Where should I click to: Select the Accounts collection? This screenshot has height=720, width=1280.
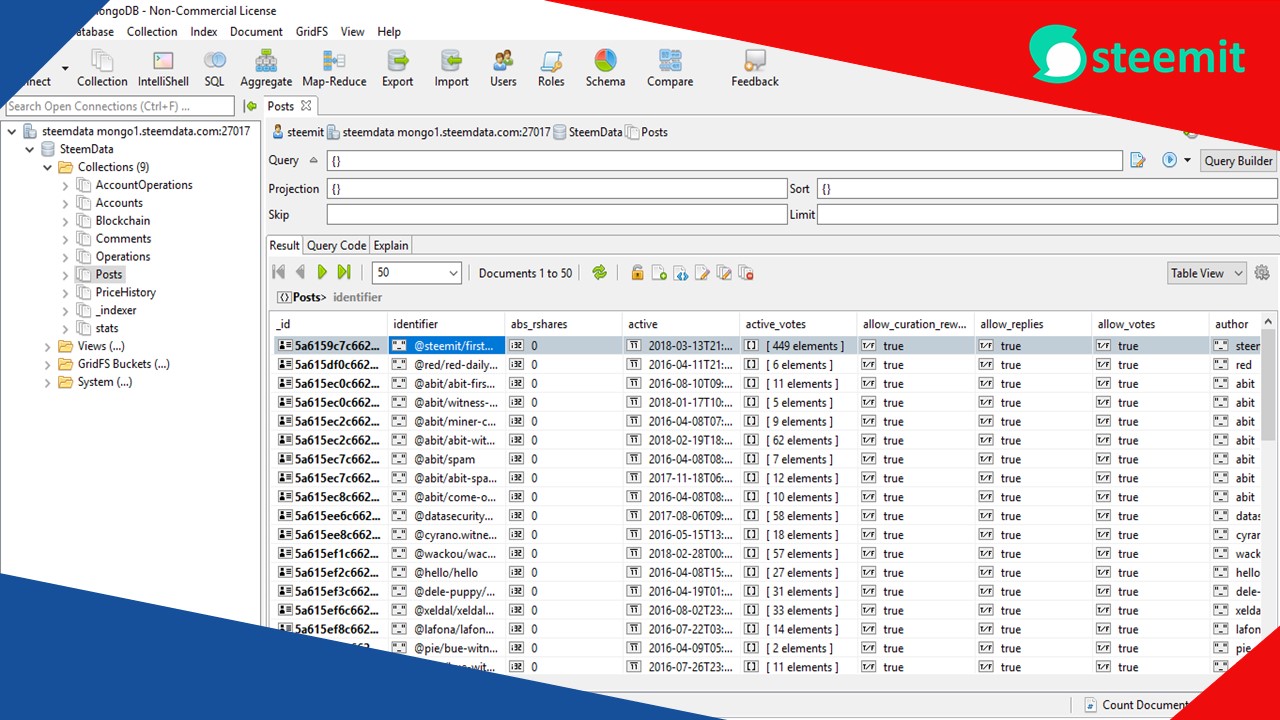[x=119, y=203]
